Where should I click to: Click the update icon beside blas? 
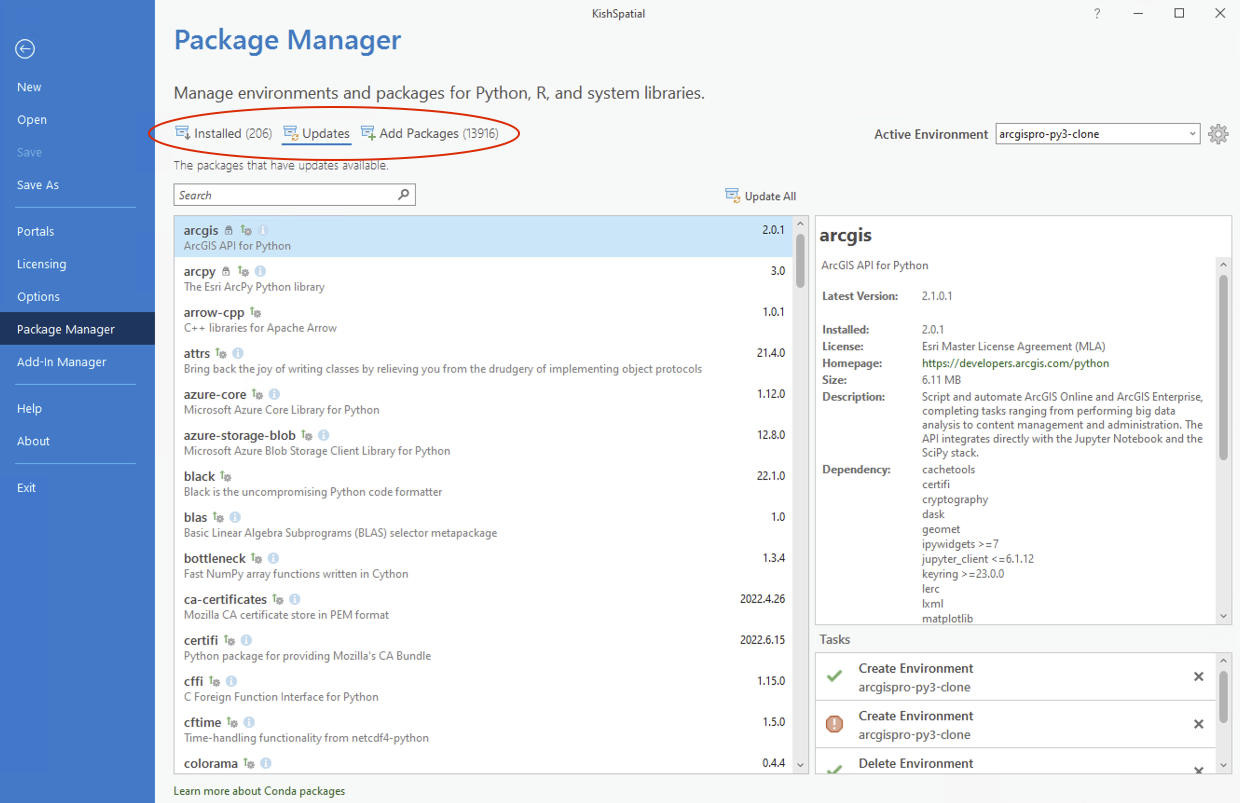[218, 518]
